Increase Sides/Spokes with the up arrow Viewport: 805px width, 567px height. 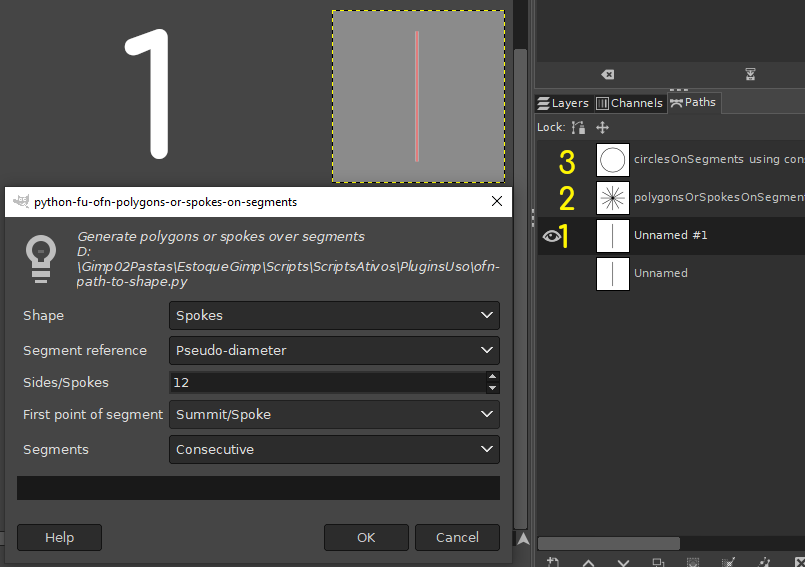point(492,377)
